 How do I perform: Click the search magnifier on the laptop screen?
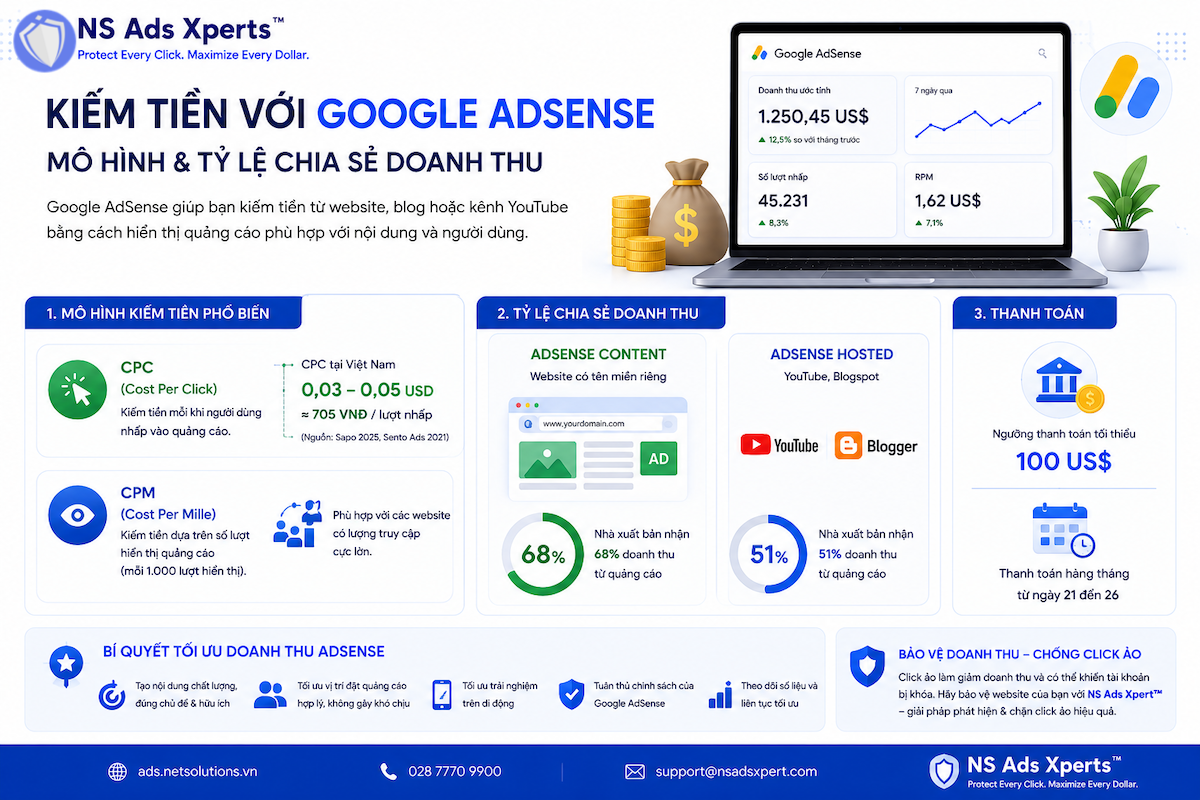(1043, 53)
